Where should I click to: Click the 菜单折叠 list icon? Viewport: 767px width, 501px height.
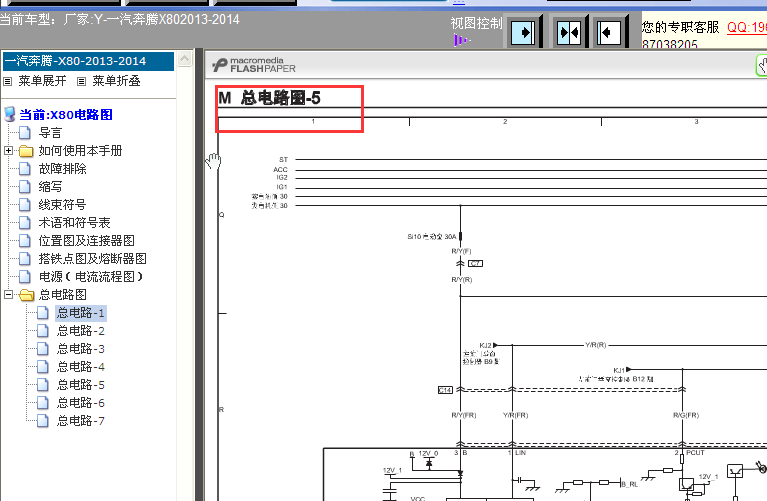click(x=82, y=81)
